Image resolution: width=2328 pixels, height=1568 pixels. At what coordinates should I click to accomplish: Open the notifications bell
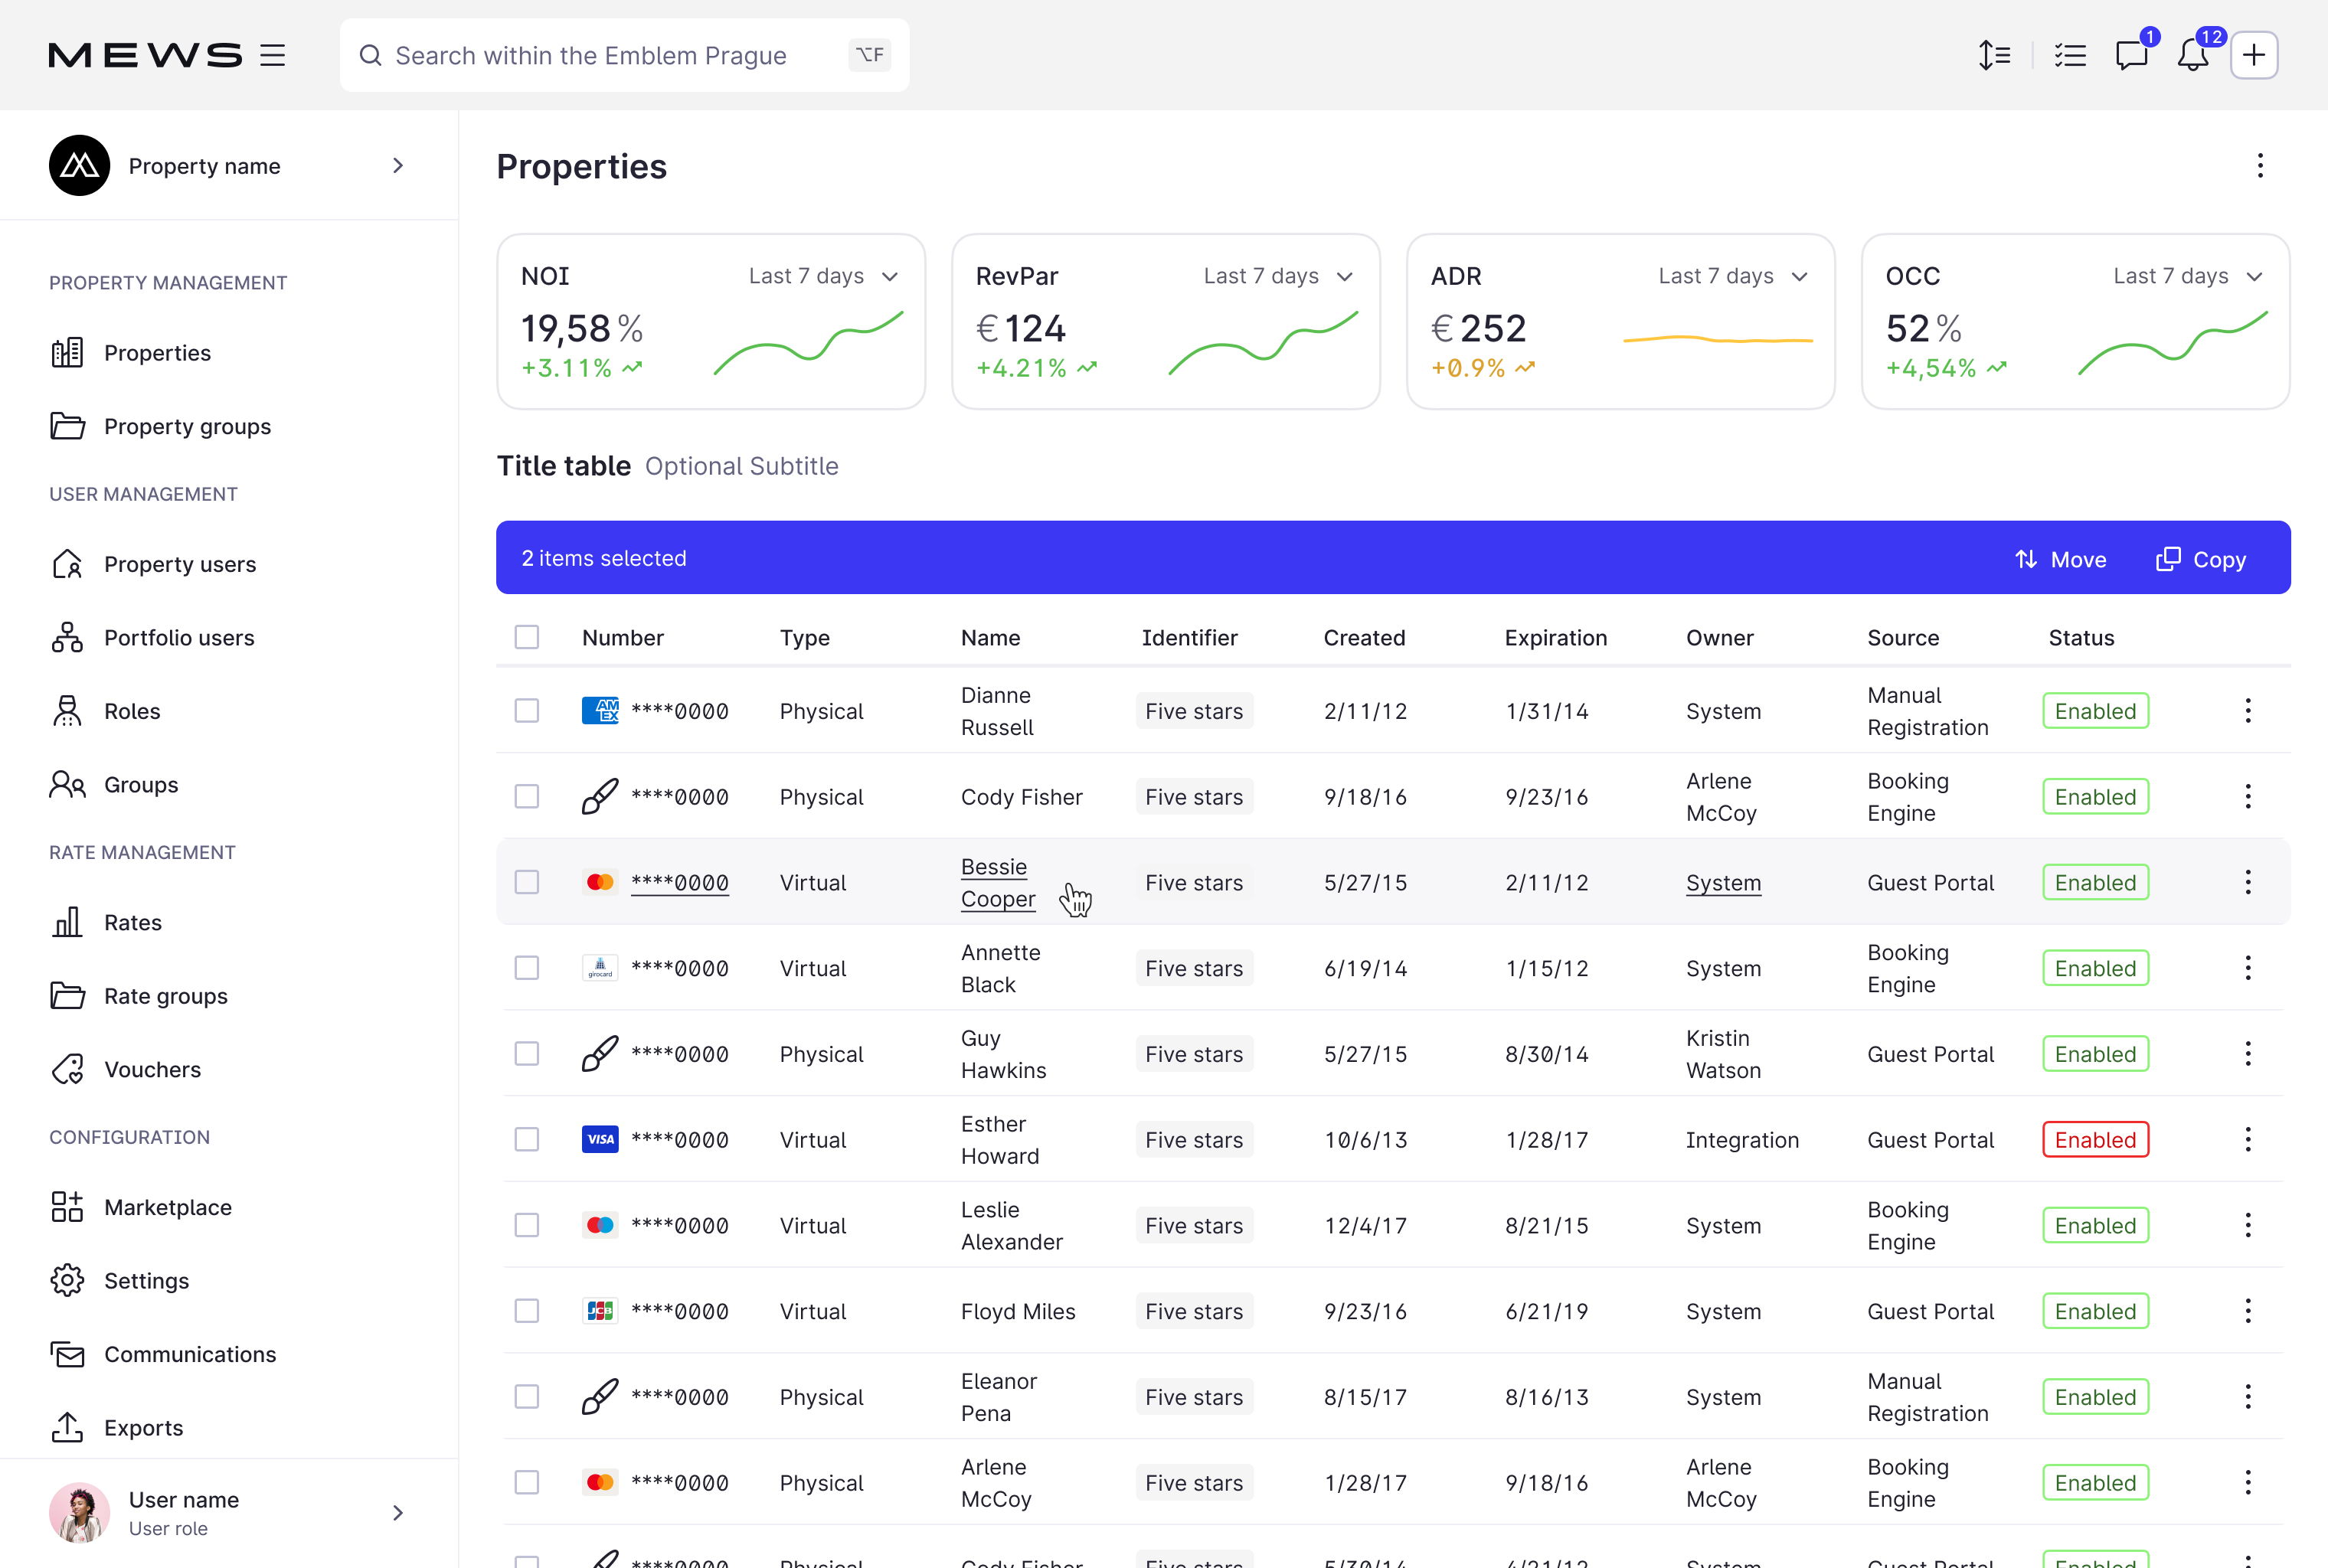(2193, 55)
